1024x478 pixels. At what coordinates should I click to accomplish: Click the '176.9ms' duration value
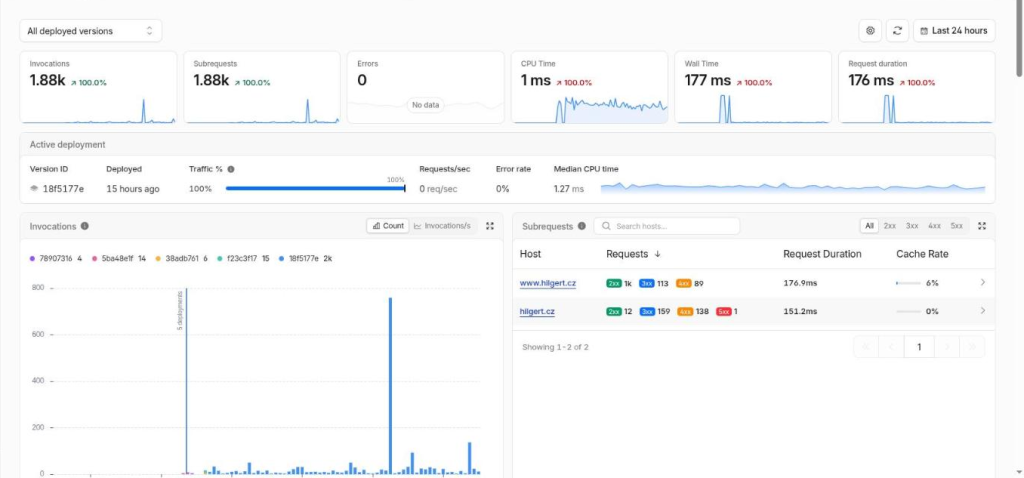pos(800,283)
